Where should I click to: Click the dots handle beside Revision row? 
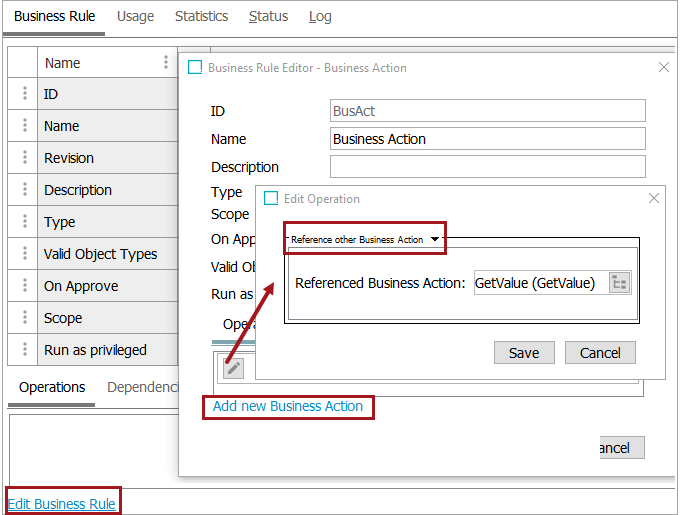(24, 158)
